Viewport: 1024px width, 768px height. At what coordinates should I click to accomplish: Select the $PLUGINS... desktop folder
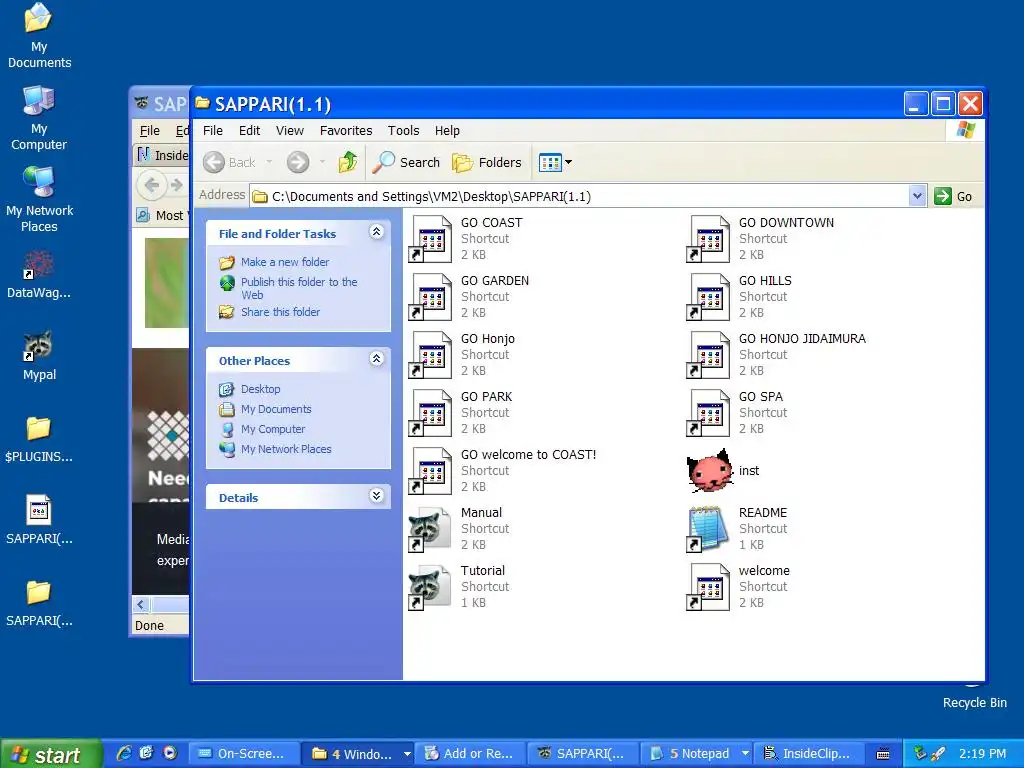click(39, 439)
